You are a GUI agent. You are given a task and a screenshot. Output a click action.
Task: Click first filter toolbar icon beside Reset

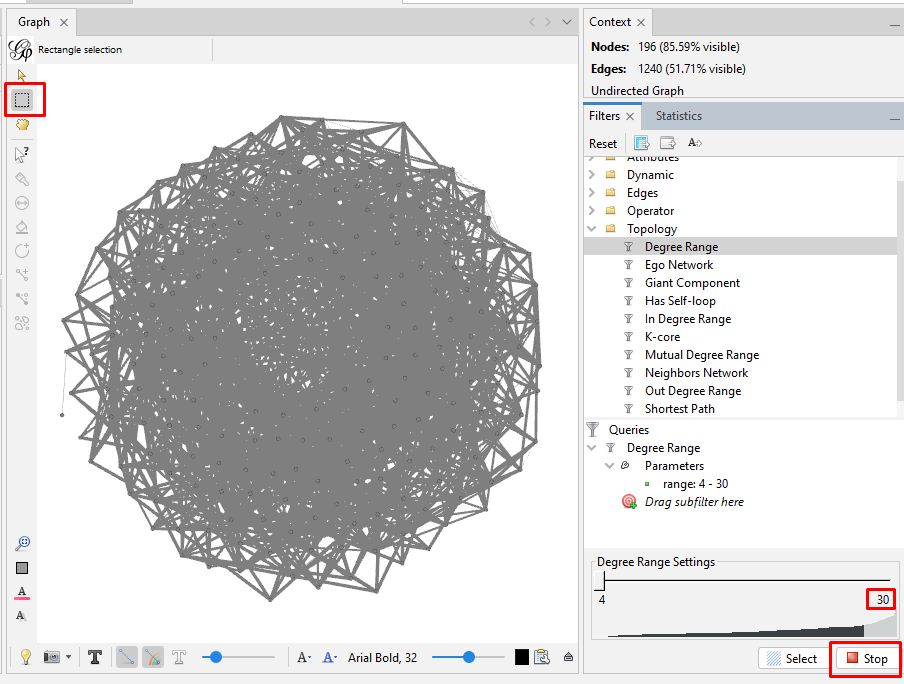point(642,142)
